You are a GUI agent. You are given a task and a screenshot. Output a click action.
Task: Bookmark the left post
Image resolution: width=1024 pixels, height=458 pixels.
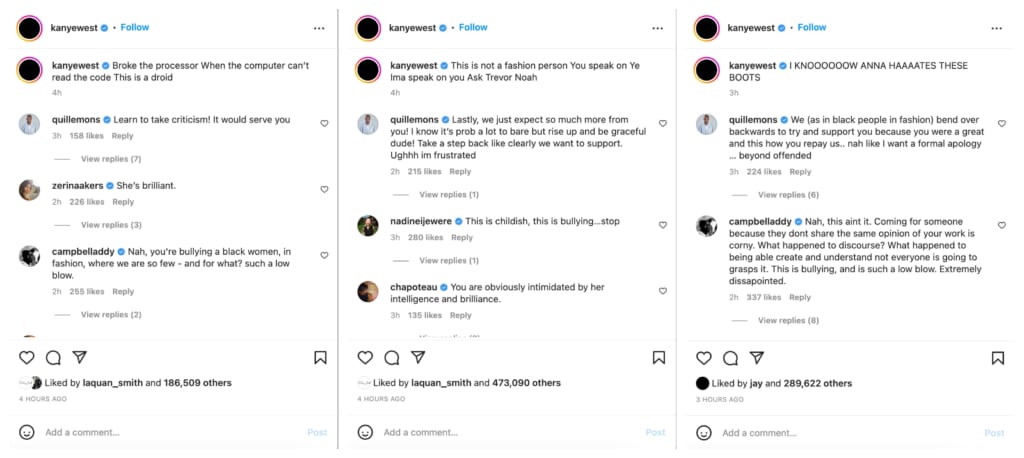(x=320, y=357)
